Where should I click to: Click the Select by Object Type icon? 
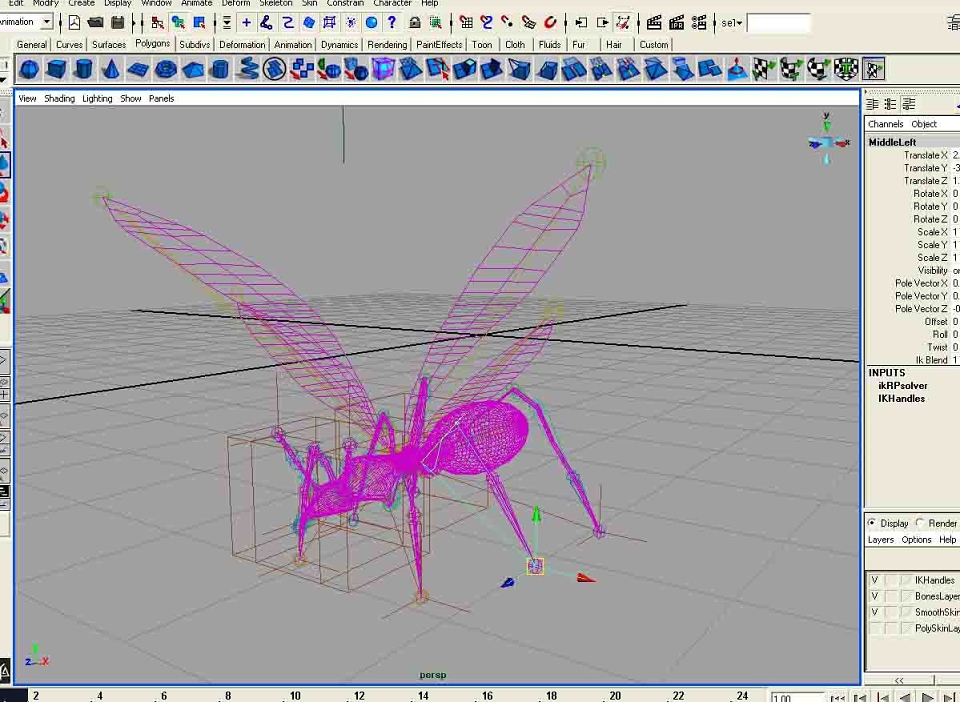click(178, 23)
